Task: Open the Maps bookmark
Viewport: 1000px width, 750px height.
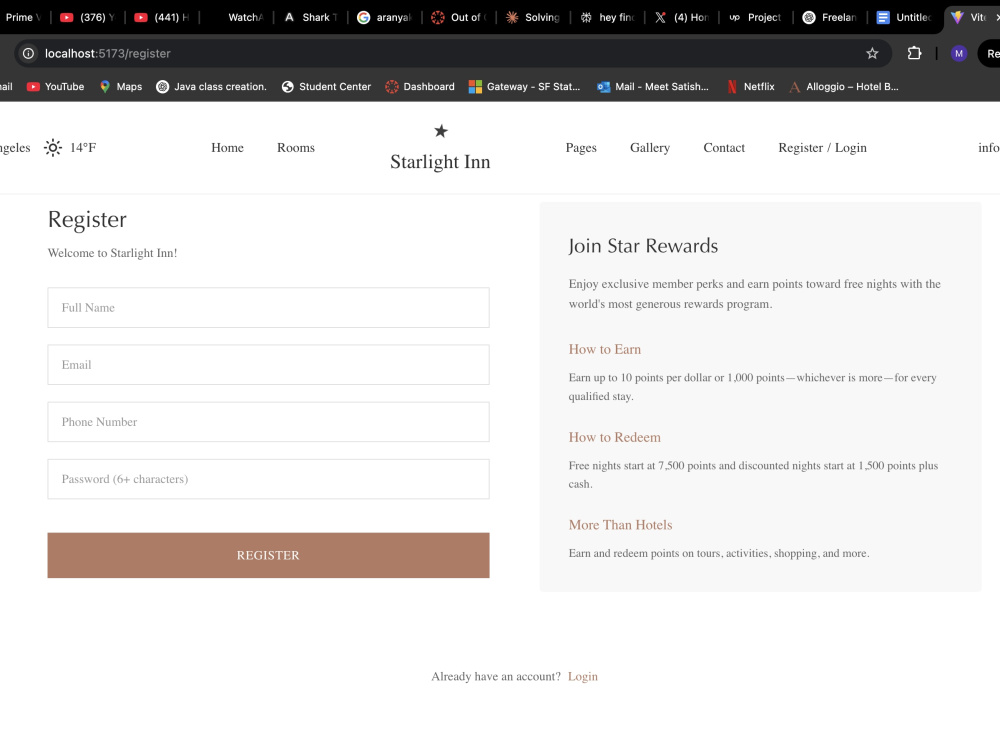Action: 121,87
